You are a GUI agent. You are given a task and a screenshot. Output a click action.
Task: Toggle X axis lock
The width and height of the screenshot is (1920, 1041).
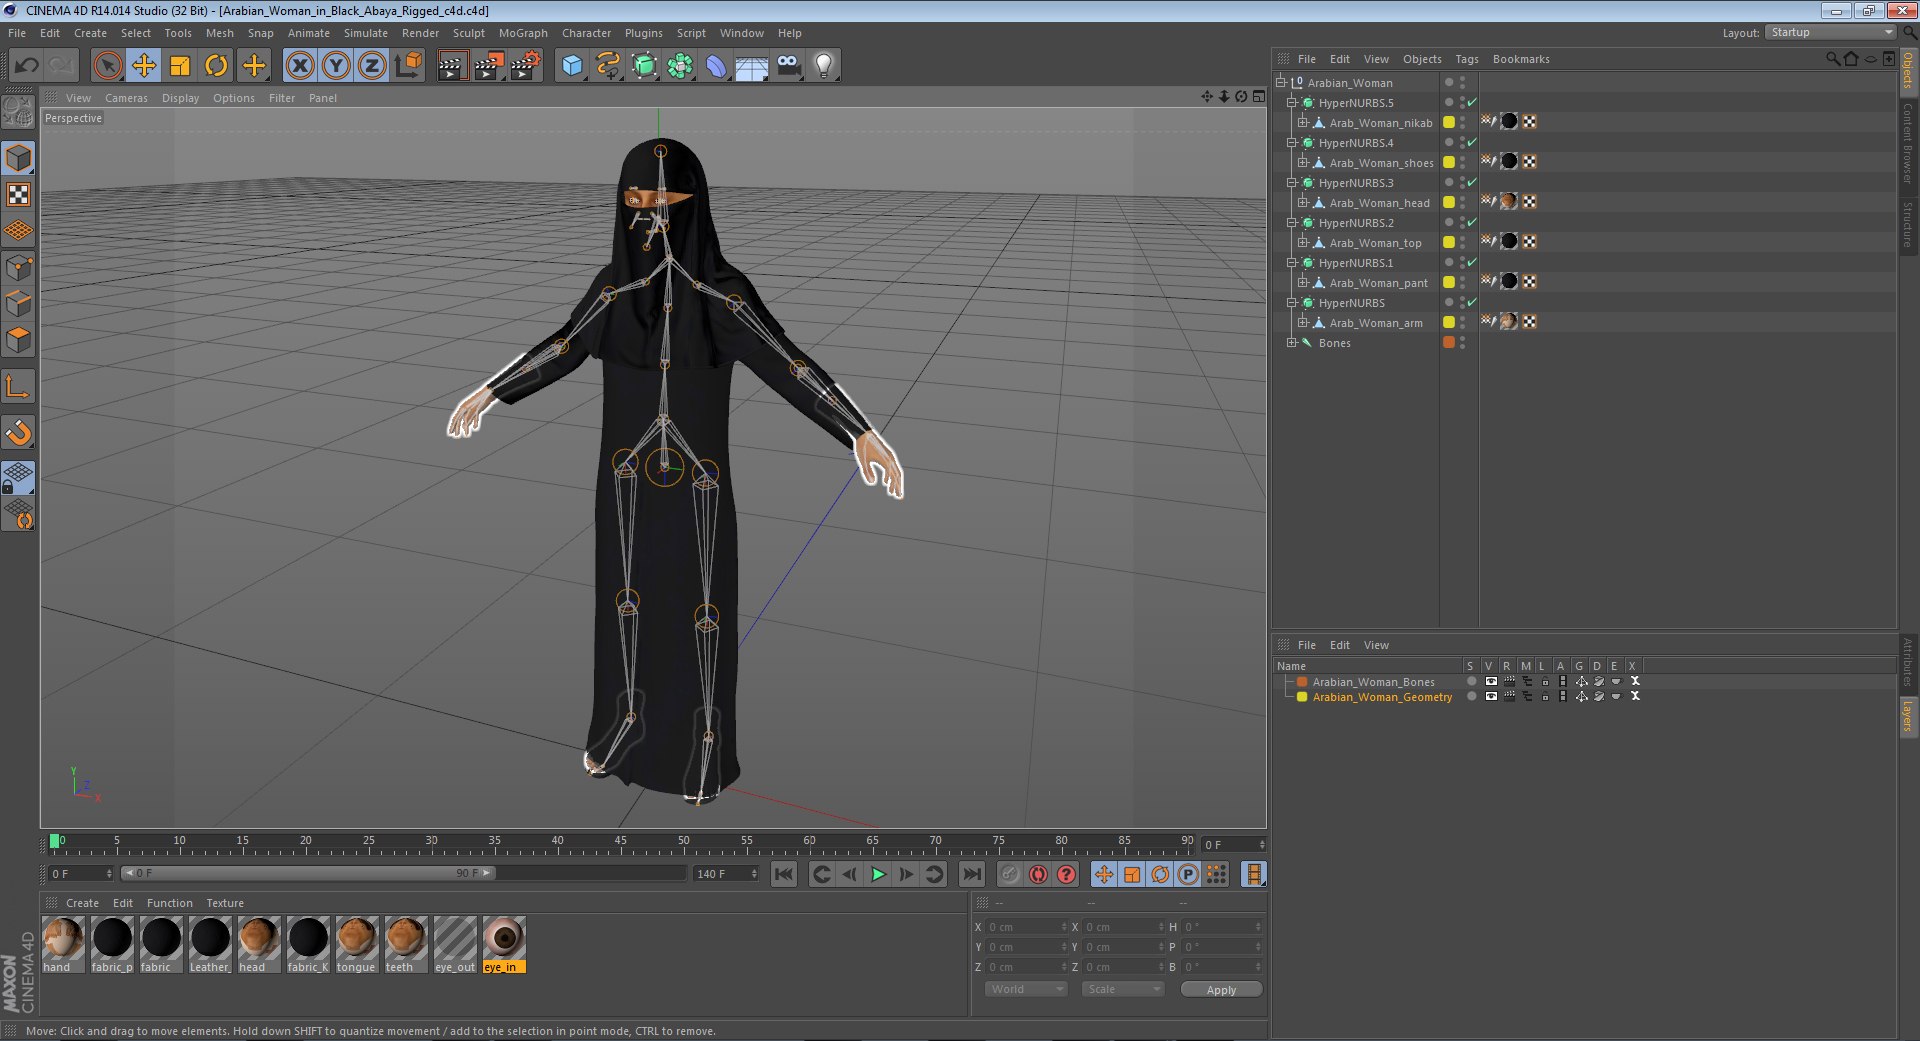pyautogui.click(x=299, y=66)
